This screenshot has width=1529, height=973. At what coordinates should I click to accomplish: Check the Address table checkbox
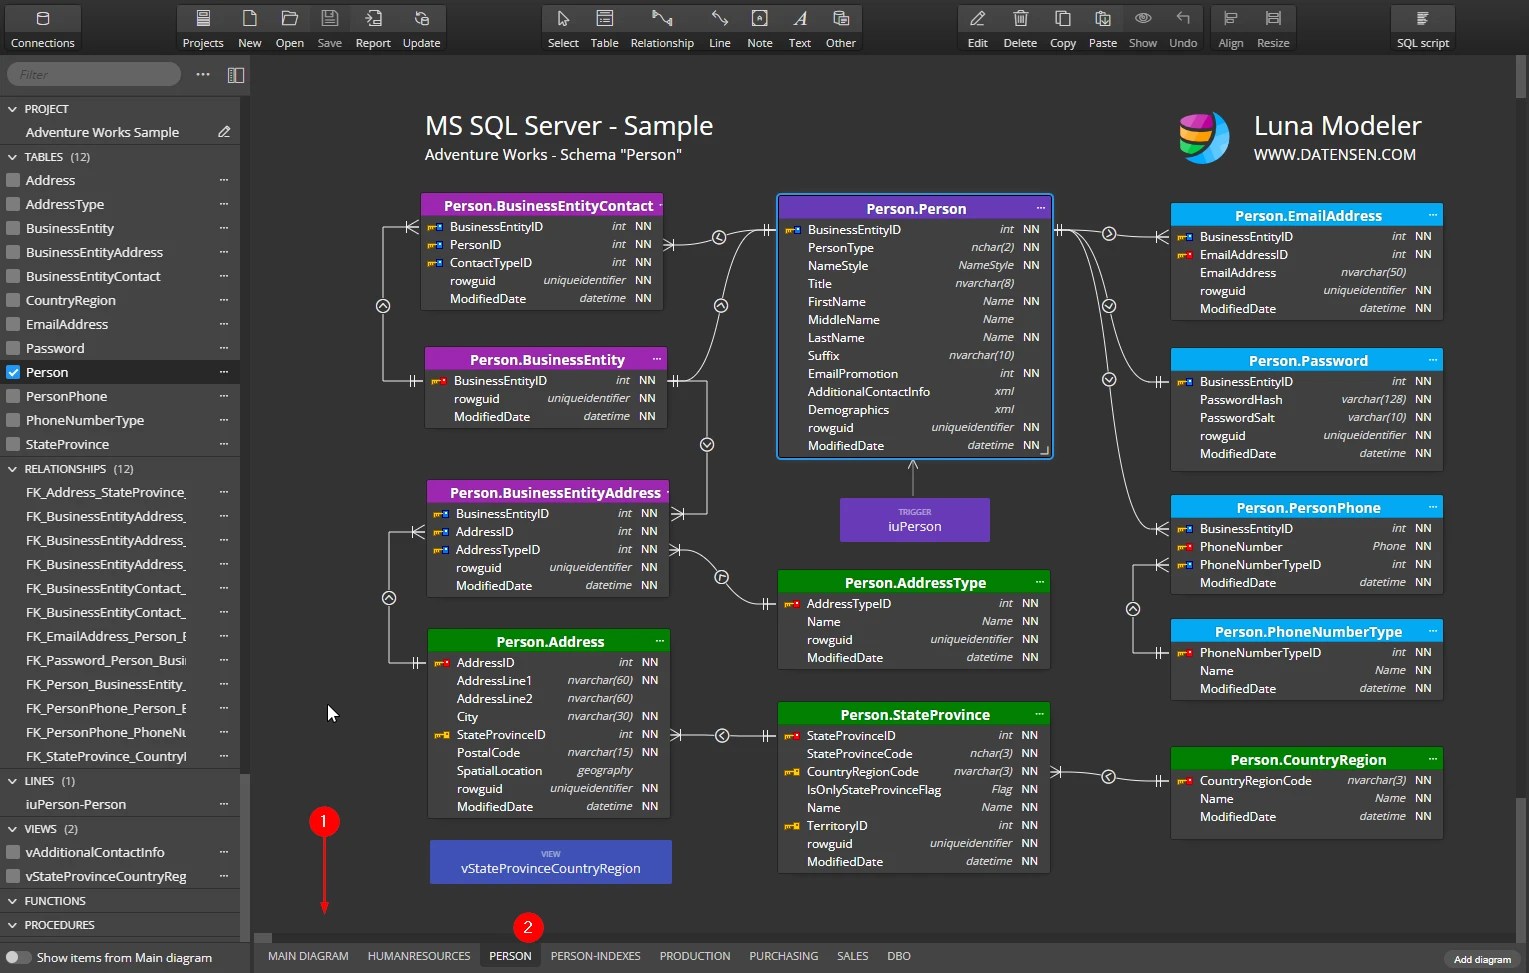pyautogui.click(x=13, y=180)
